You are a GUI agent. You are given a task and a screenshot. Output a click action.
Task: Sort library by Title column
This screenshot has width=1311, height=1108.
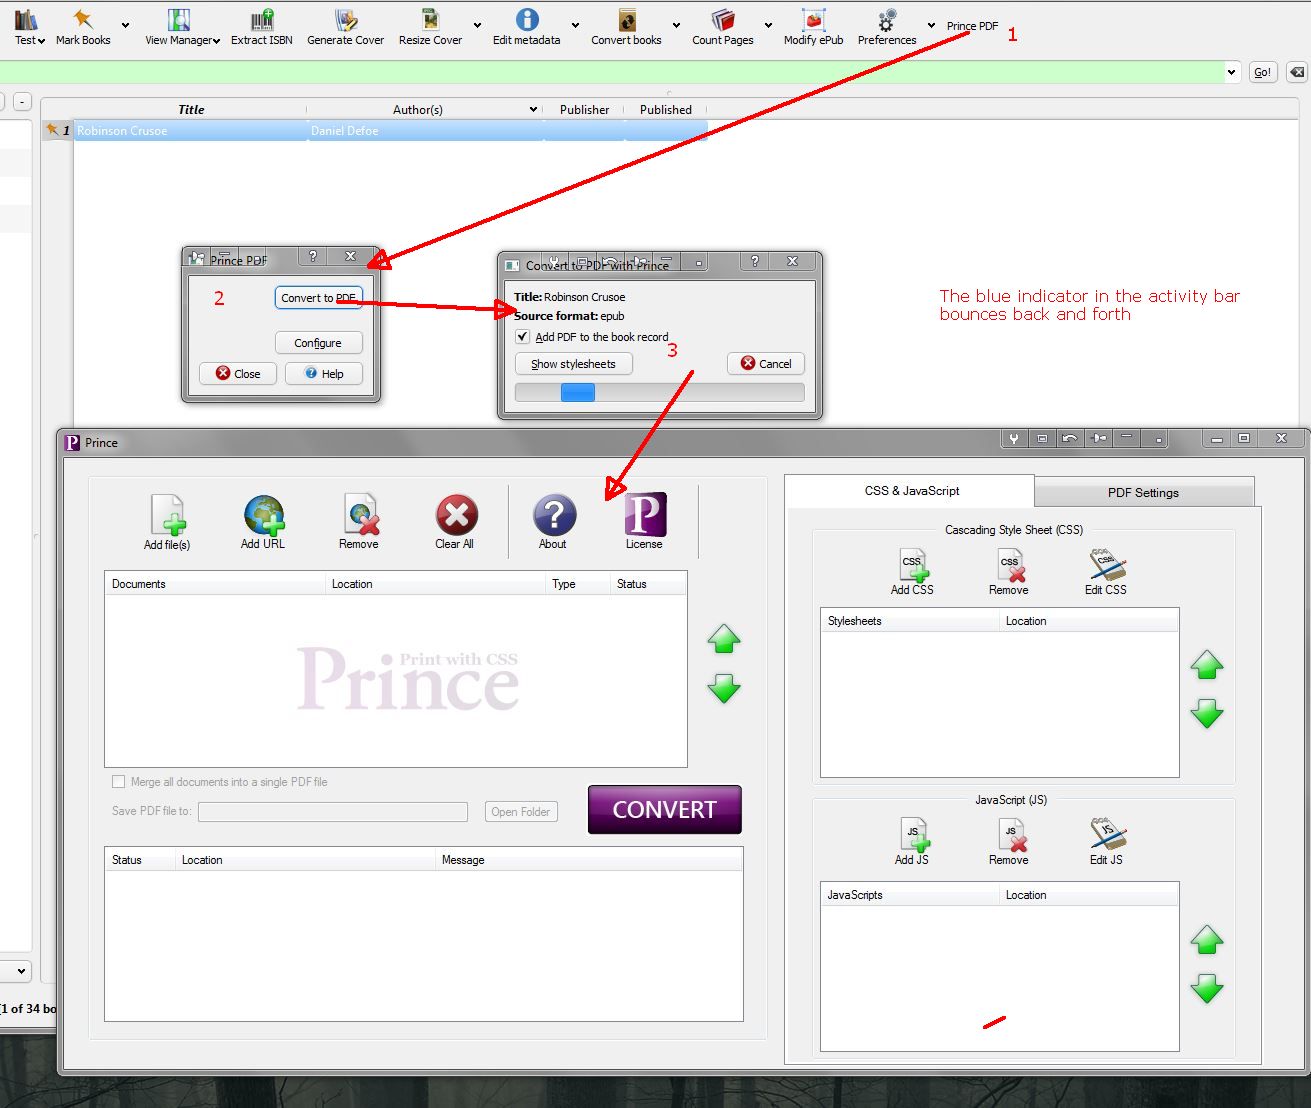click(191, 110)
